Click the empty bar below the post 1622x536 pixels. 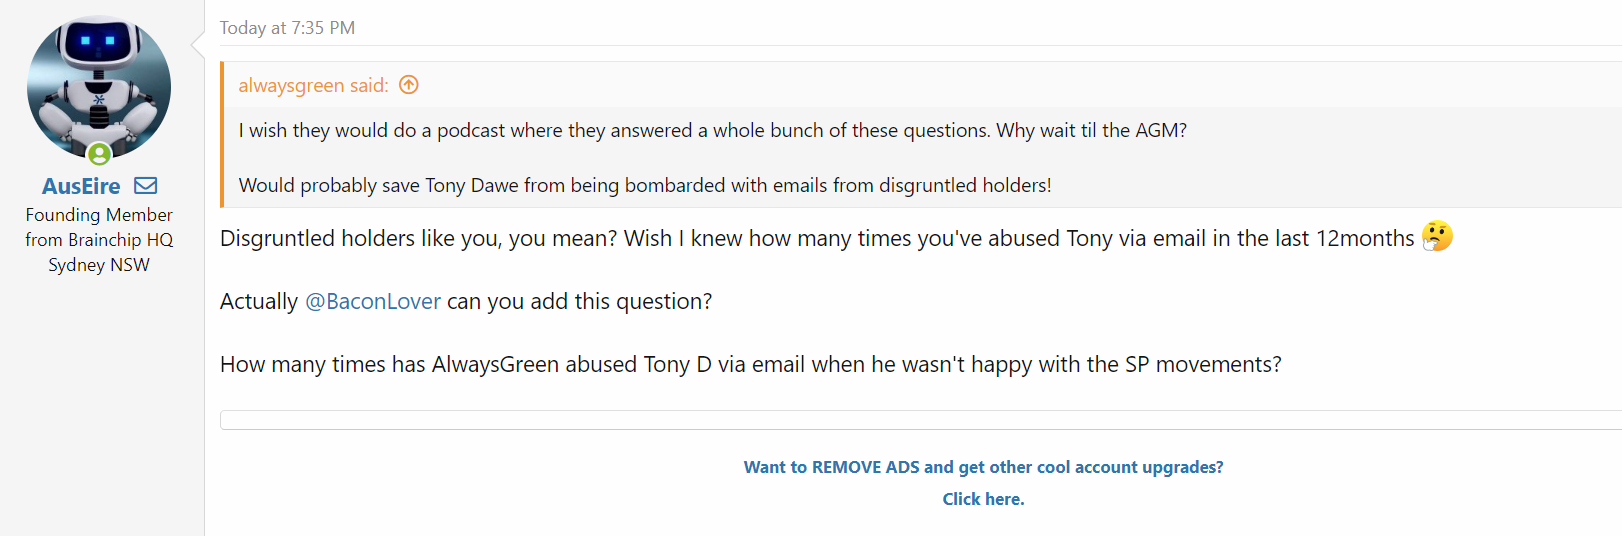920,420
